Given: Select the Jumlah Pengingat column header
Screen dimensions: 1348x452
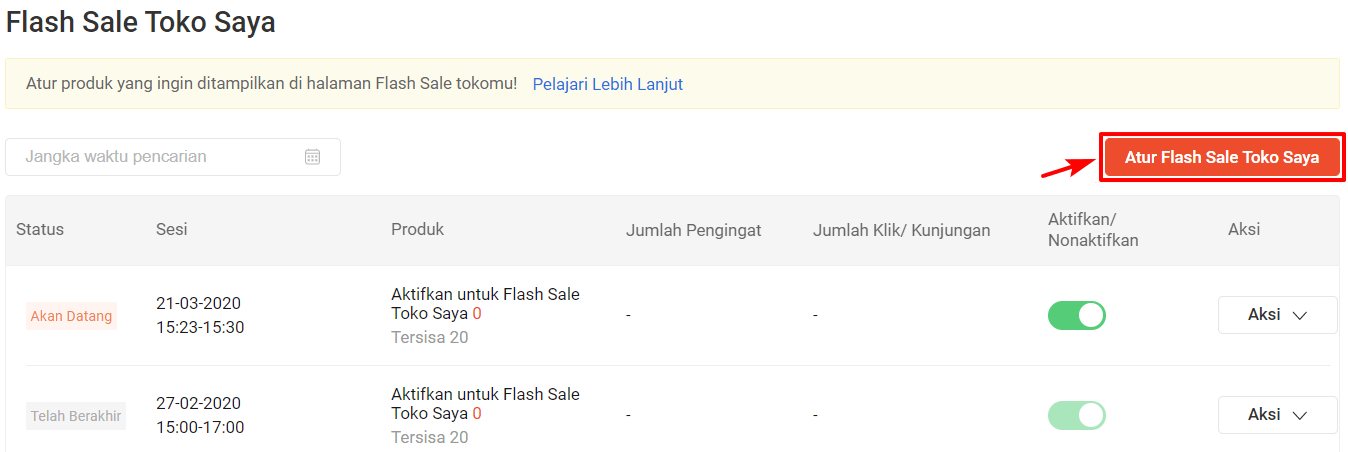Looking at the screenshot, I should click(694, 230).
